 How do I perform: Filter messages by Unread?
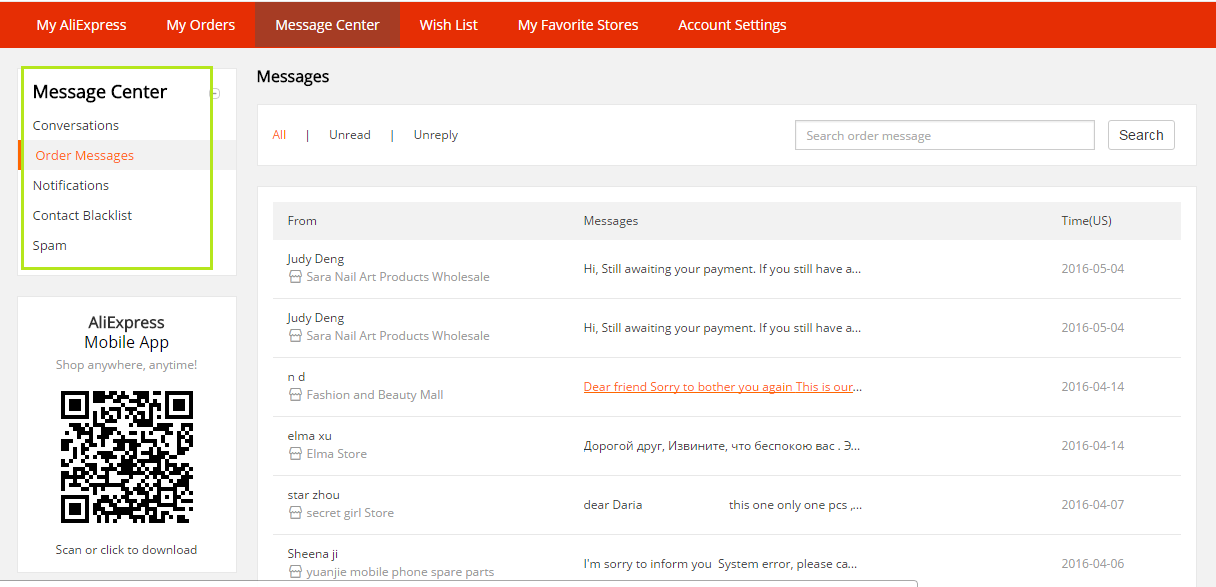[x=349, y=134]
